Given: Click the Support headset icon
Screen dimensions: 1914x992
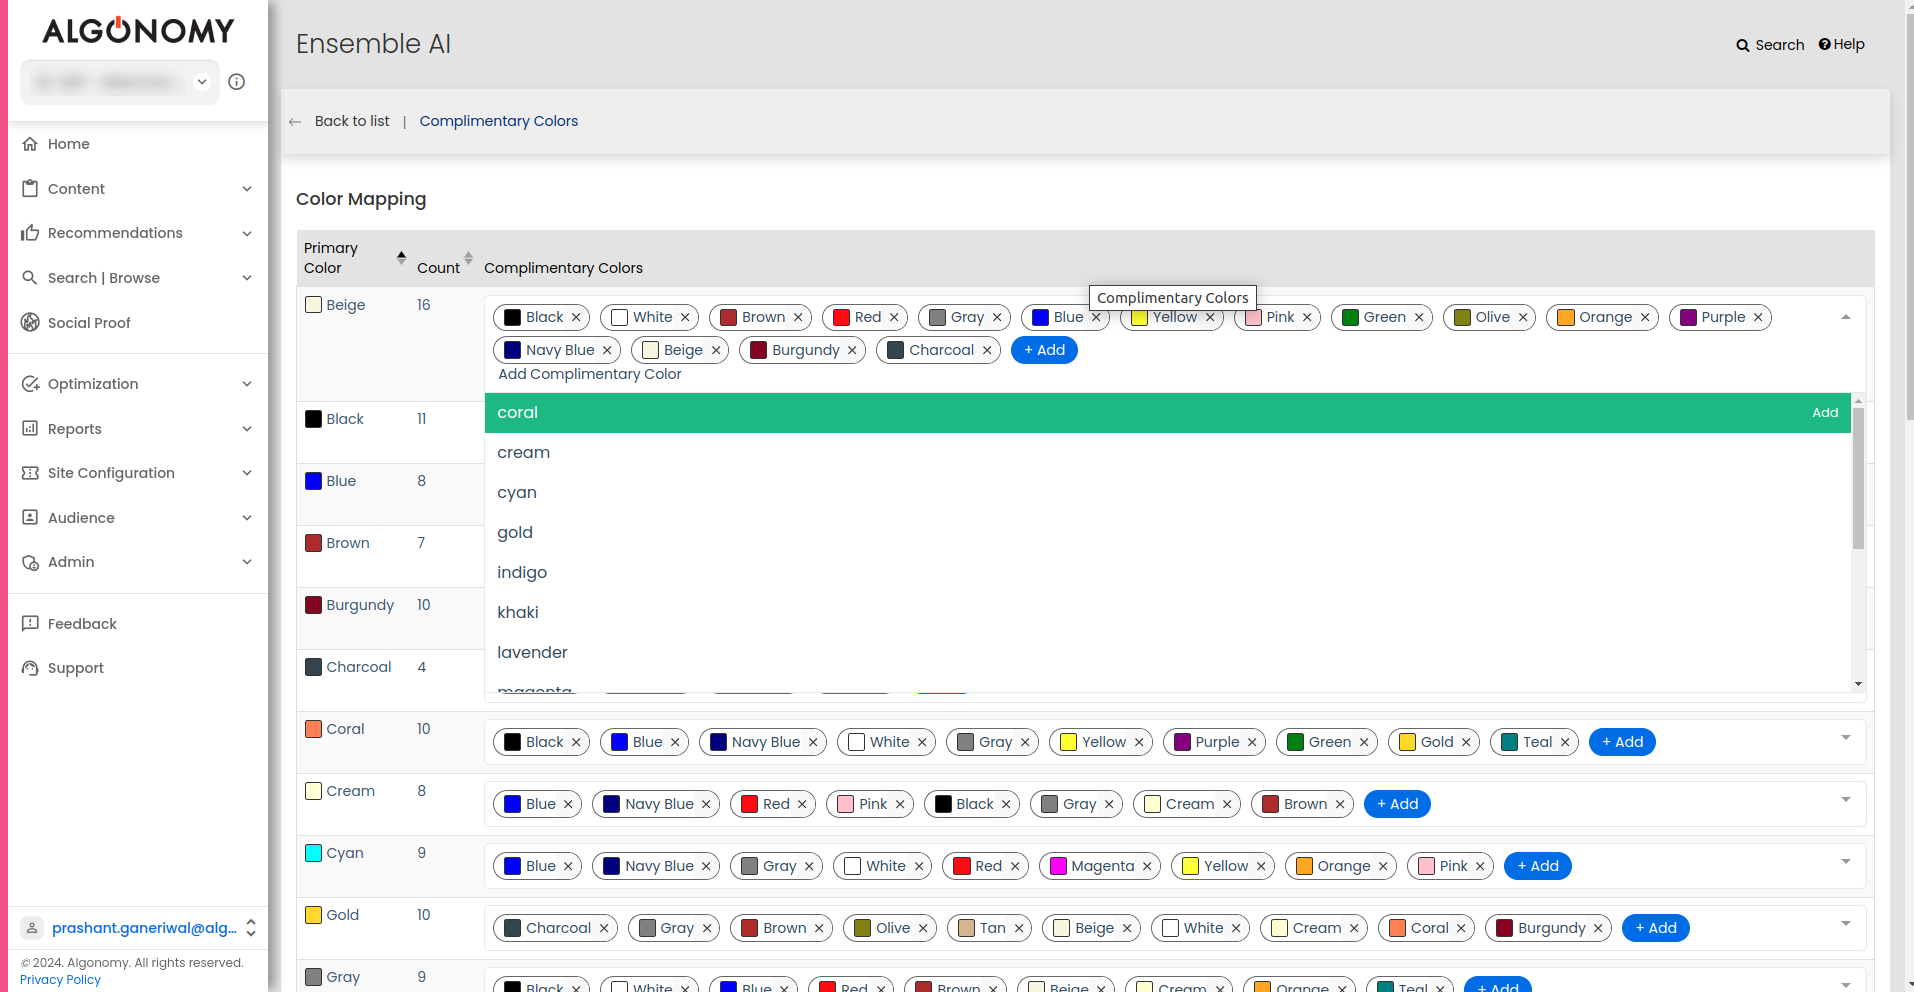Looking at the screenshot, I should coord(30,668).
